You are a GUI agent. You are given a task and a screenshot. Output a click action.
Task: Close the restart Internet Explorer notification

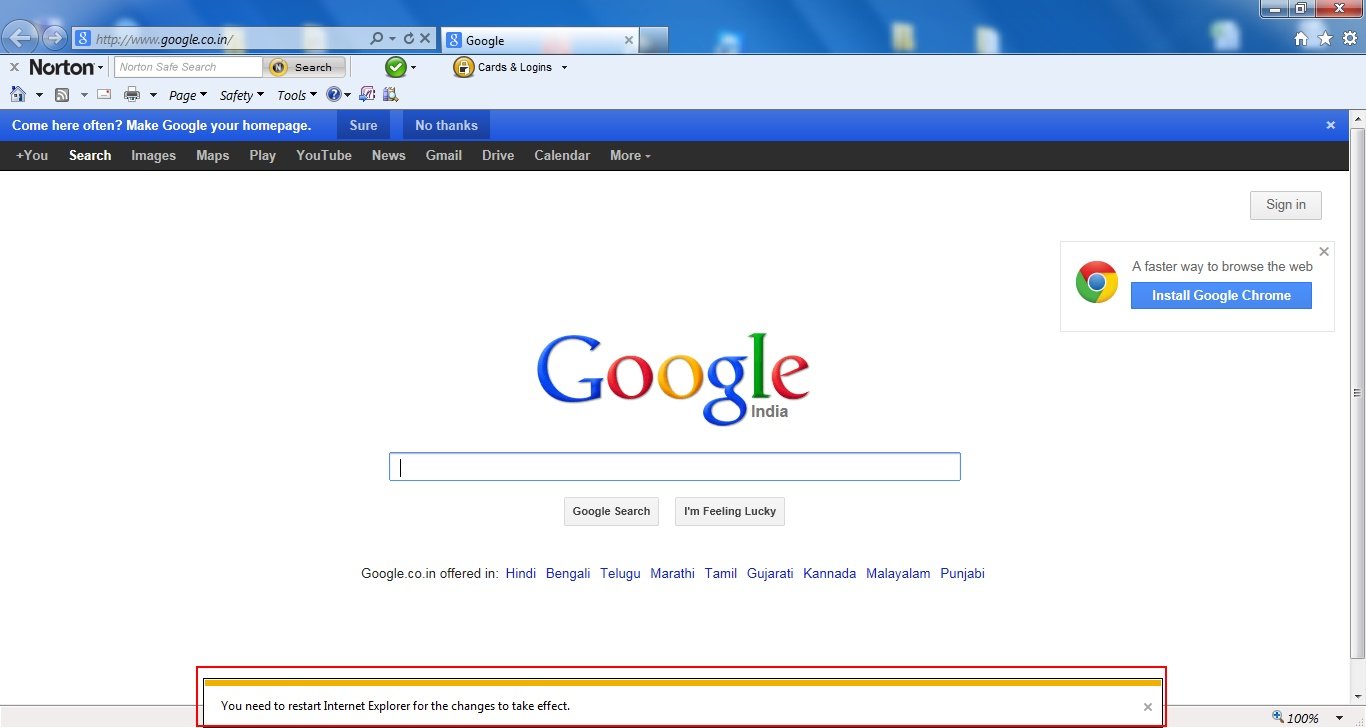coord(1148,707)
